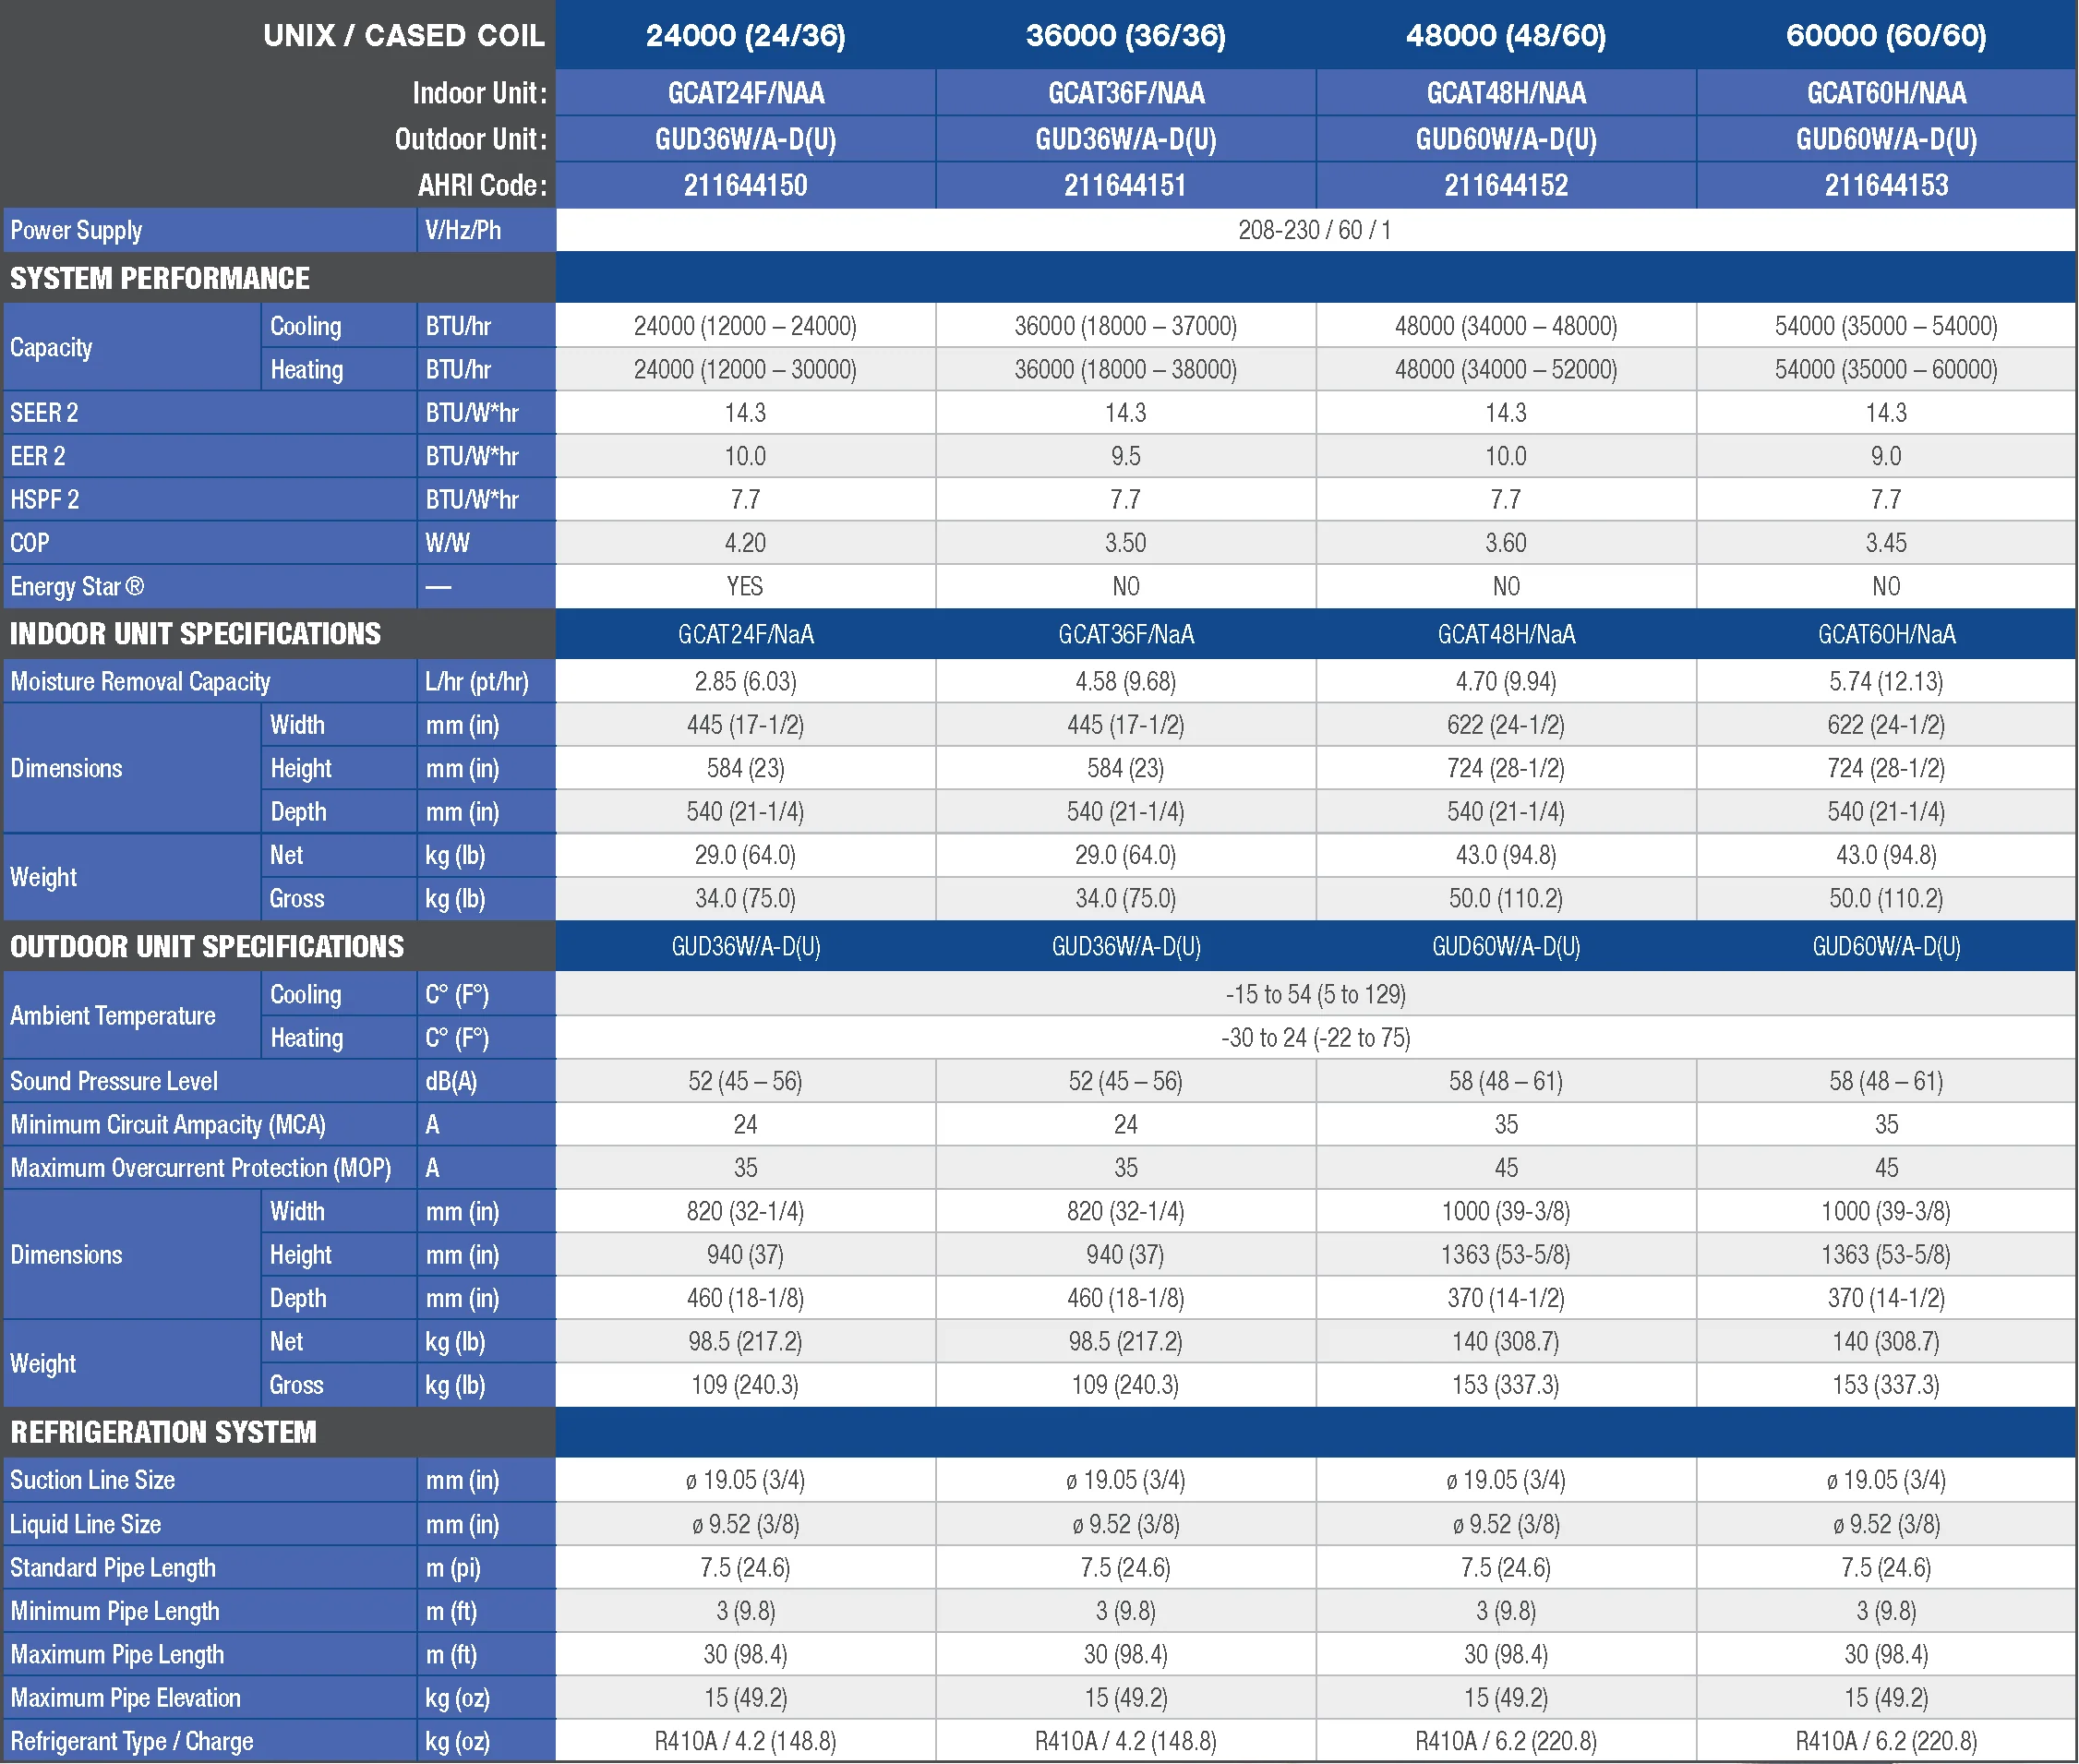
Task: Click indoor unit model 'GCAT48H/NAA'
Action: [x=1505, y=93]
